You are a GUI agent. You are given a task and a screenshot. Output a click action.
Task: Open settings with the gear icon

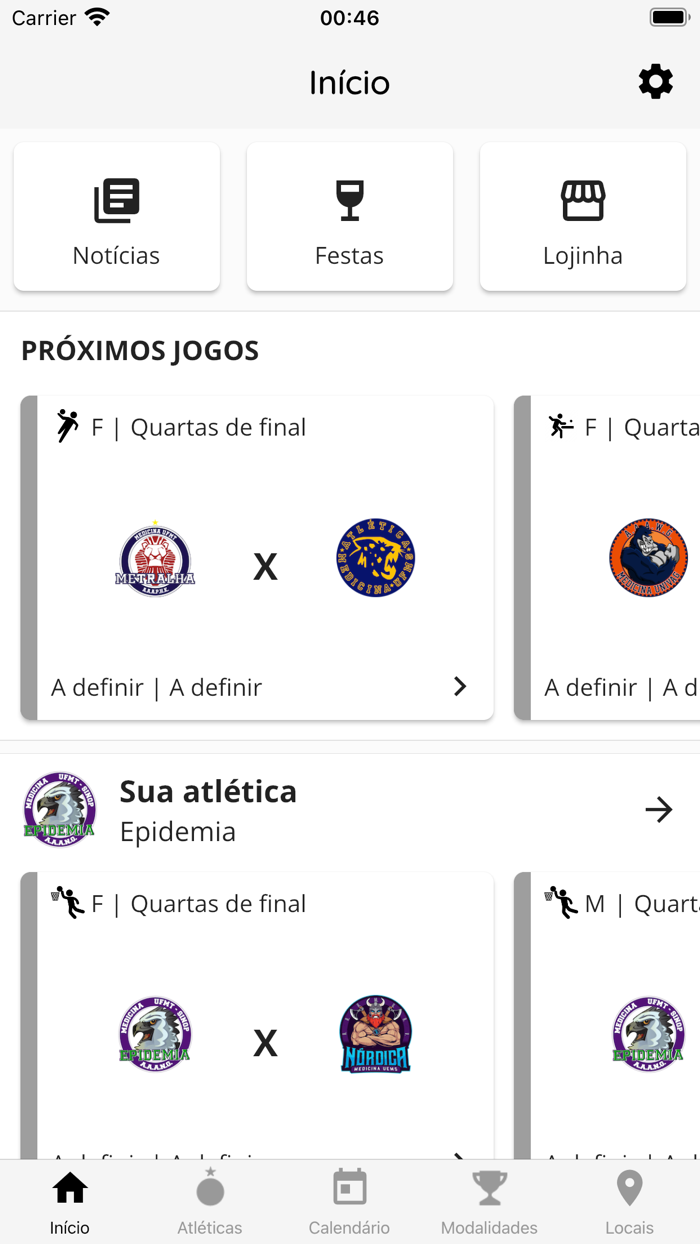[655, 82]
